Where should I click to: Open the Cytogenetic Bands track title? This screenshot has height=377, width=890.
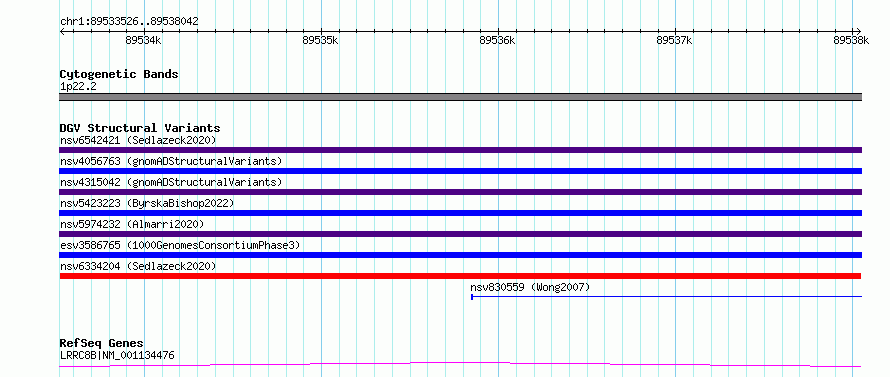119,74
